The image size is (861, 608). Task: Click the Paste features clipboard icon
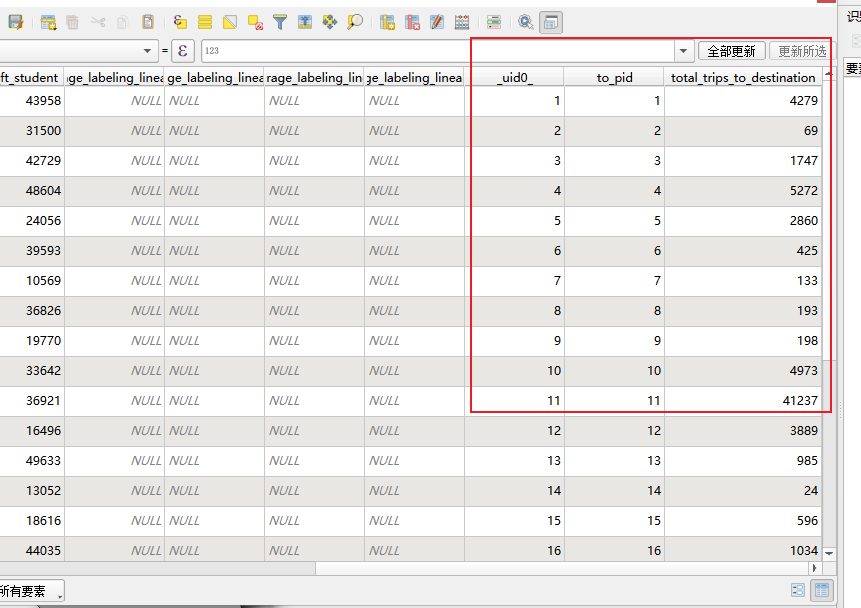coord(148,22)
